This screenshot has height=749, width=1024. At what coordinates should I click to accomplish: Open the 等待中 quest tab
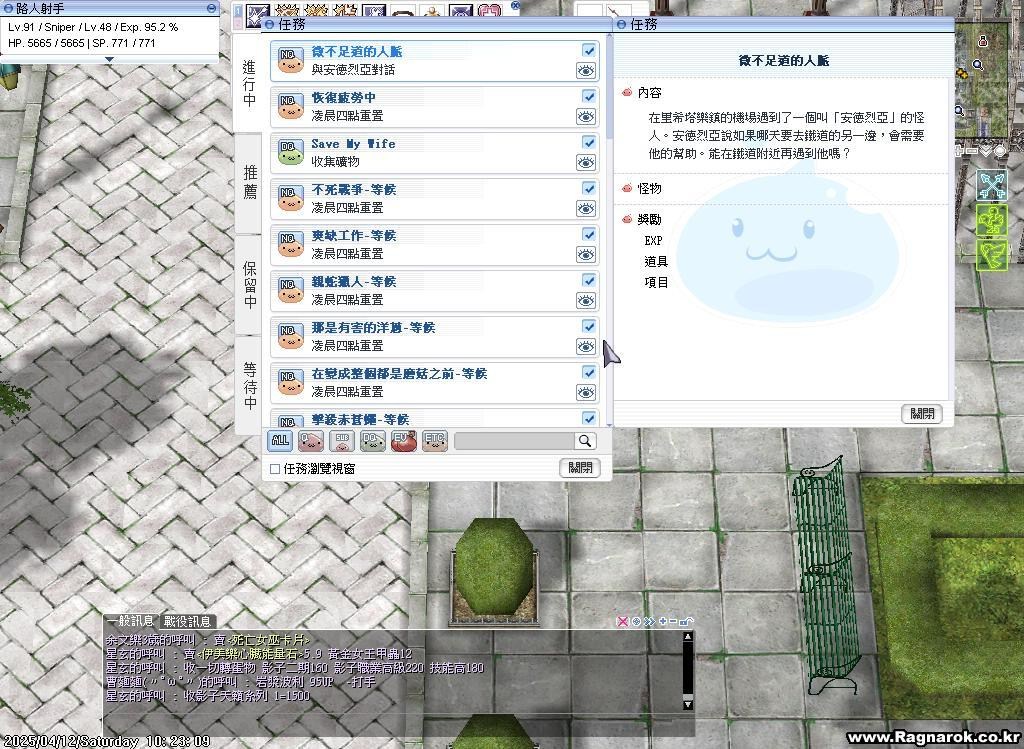pos(249,385)
